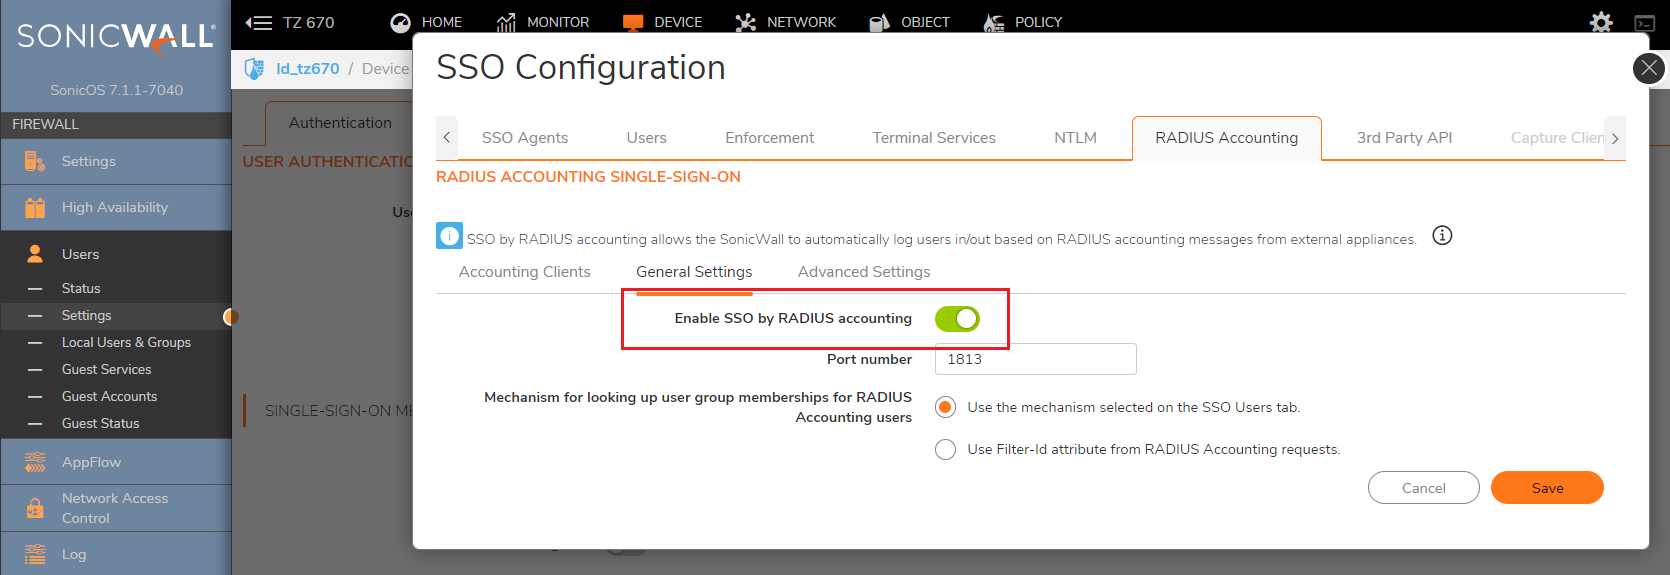
Task: Collapse the Users section in sidebar
Action: [80, 254]
